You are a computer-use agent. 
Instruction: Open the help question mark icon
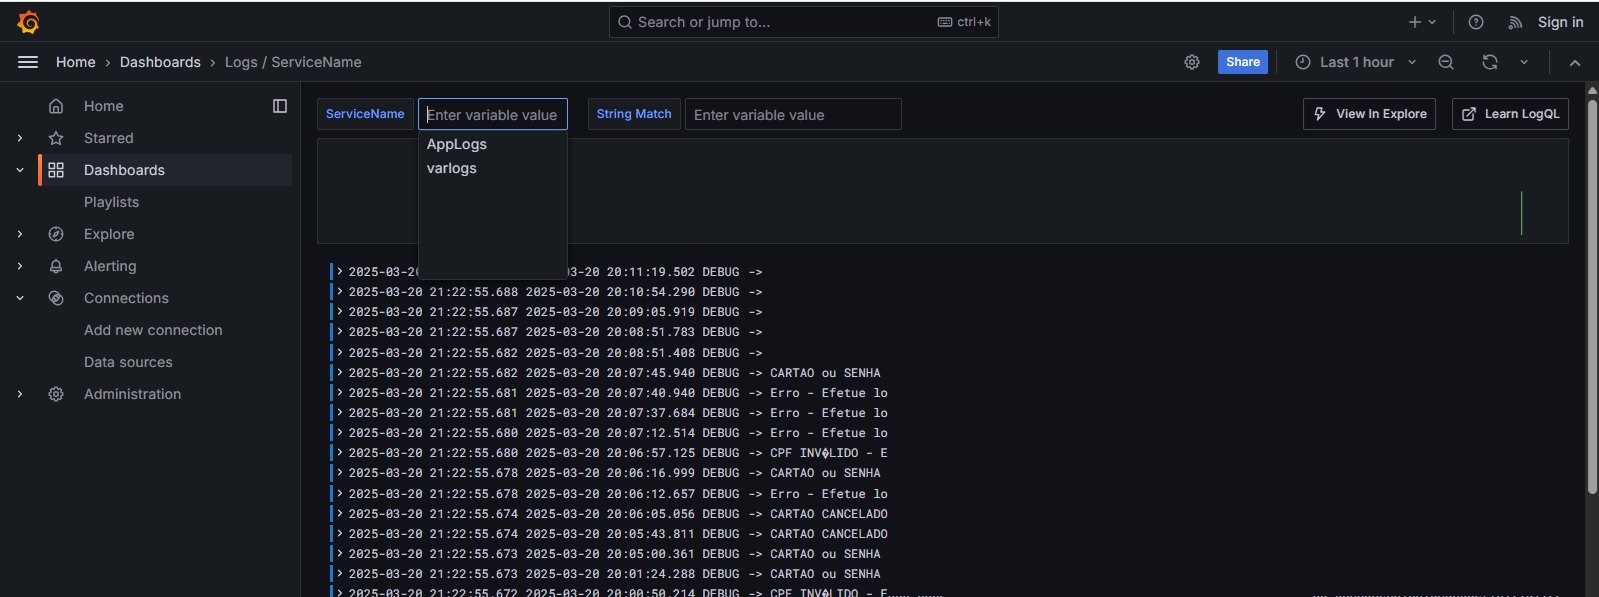(x=1476, y=22)
